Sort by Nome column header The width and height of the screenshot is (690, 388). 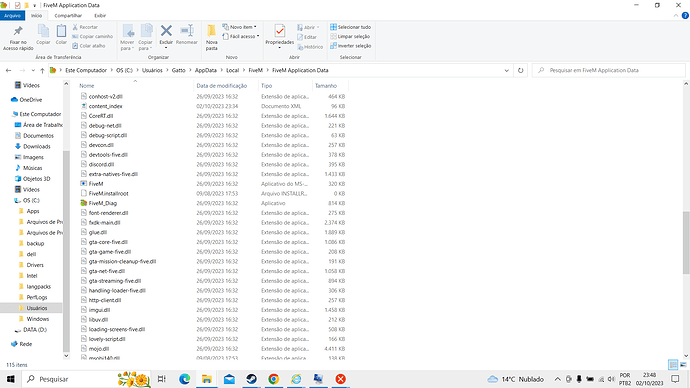(x=87, y=86)
